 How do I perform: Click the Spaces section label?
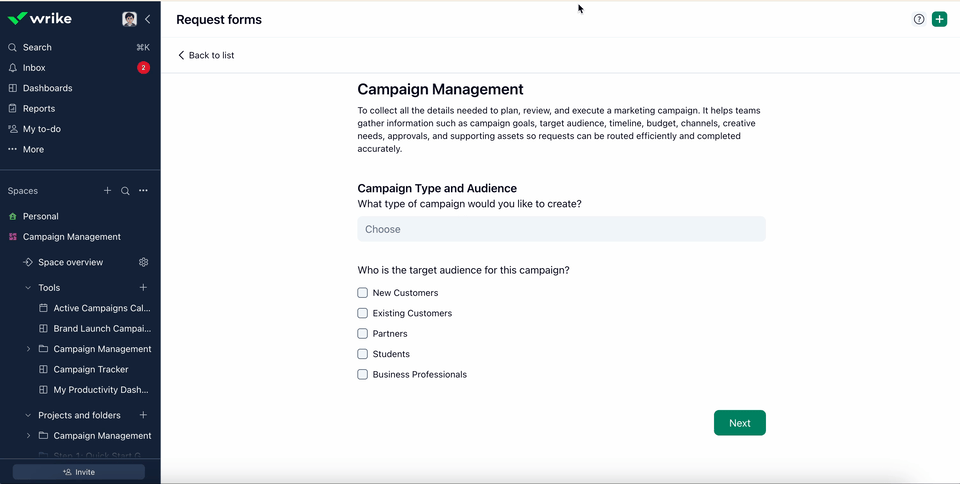pyautogui.click(x=23, y=191)
